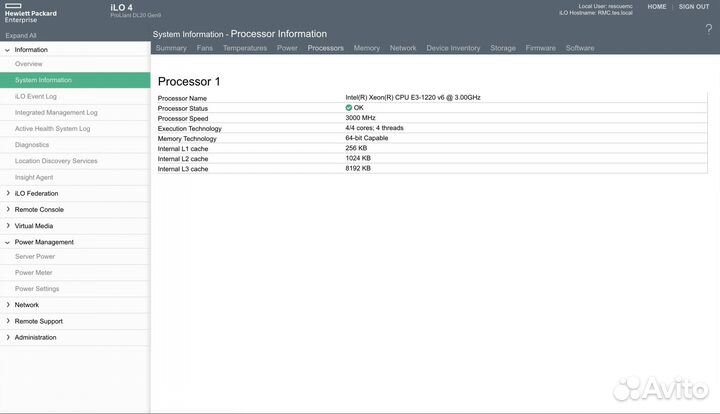Viewport: 720px width, 414px height.
Task: Expand the Virtual Media section
Action: coord(8,226)
